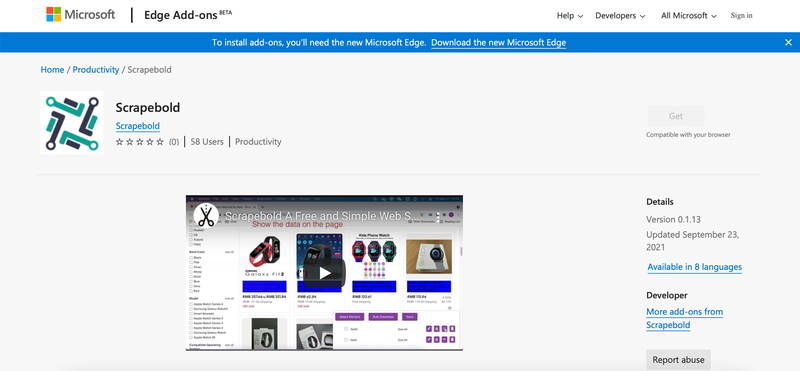
Task: Click the Microsoft logo
Action: pos(81,15)
